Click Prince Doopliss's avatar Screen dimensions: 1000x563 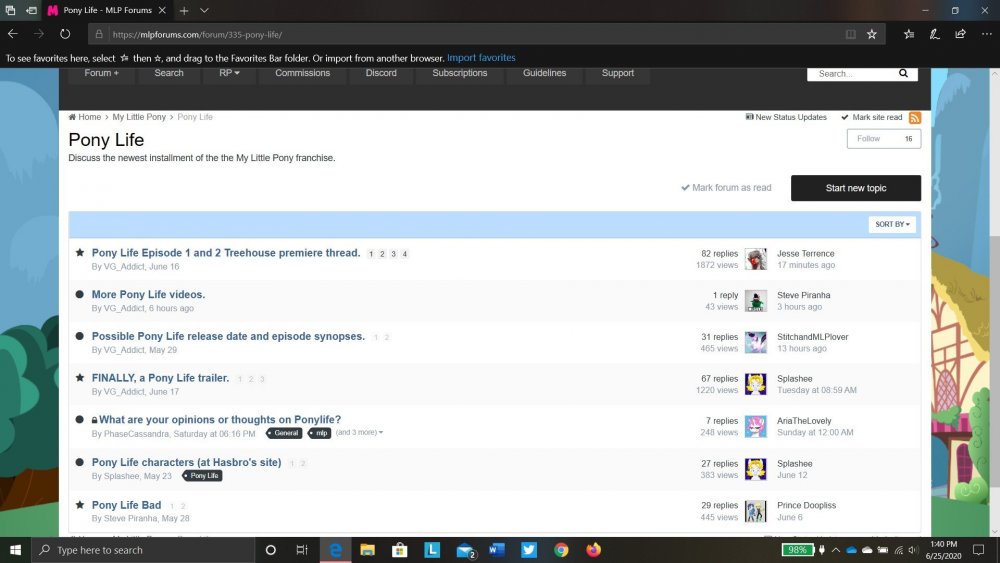tap(756, 511)
